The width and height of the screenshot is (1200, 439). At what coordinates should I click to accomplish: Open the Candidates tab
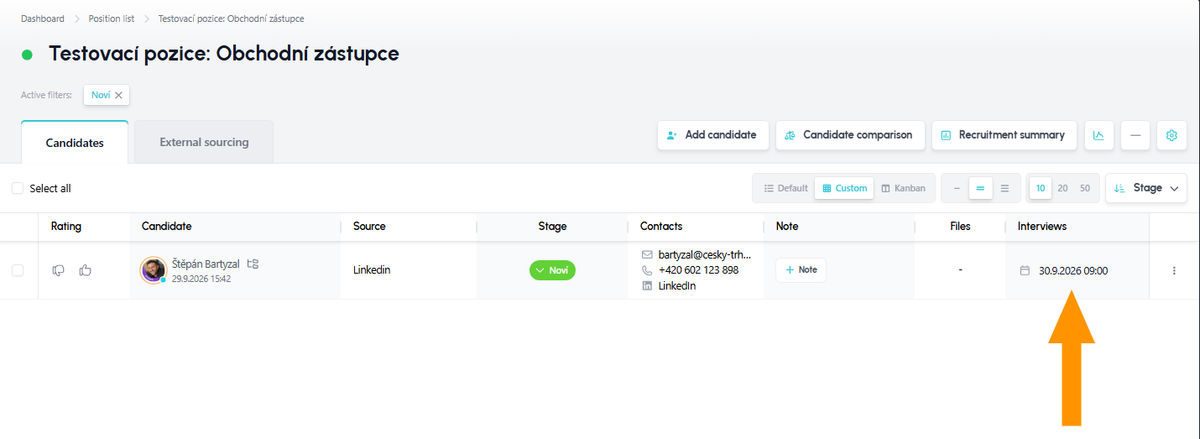point(75,143)
